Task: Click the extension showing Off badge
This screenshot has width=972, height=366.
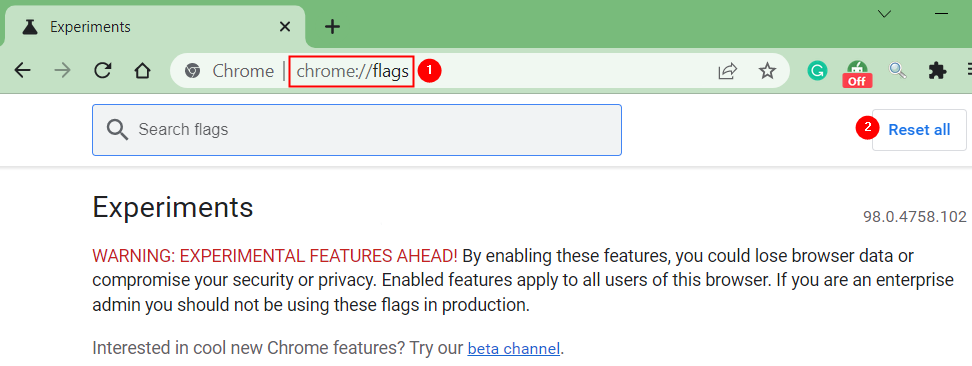Action: [x=857, y=73]
